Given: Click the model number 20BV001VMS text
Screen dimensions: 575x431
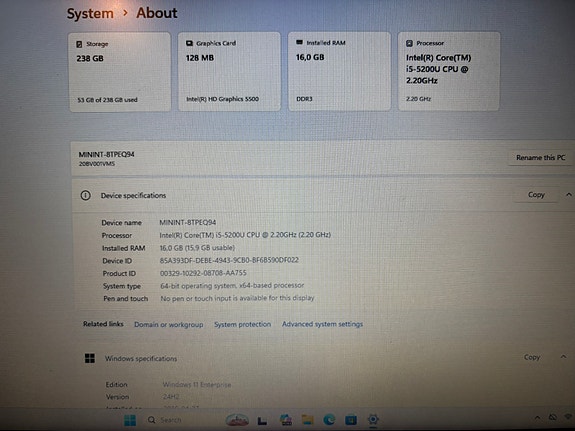Looking at the screenshot, I should pos(97,164).
